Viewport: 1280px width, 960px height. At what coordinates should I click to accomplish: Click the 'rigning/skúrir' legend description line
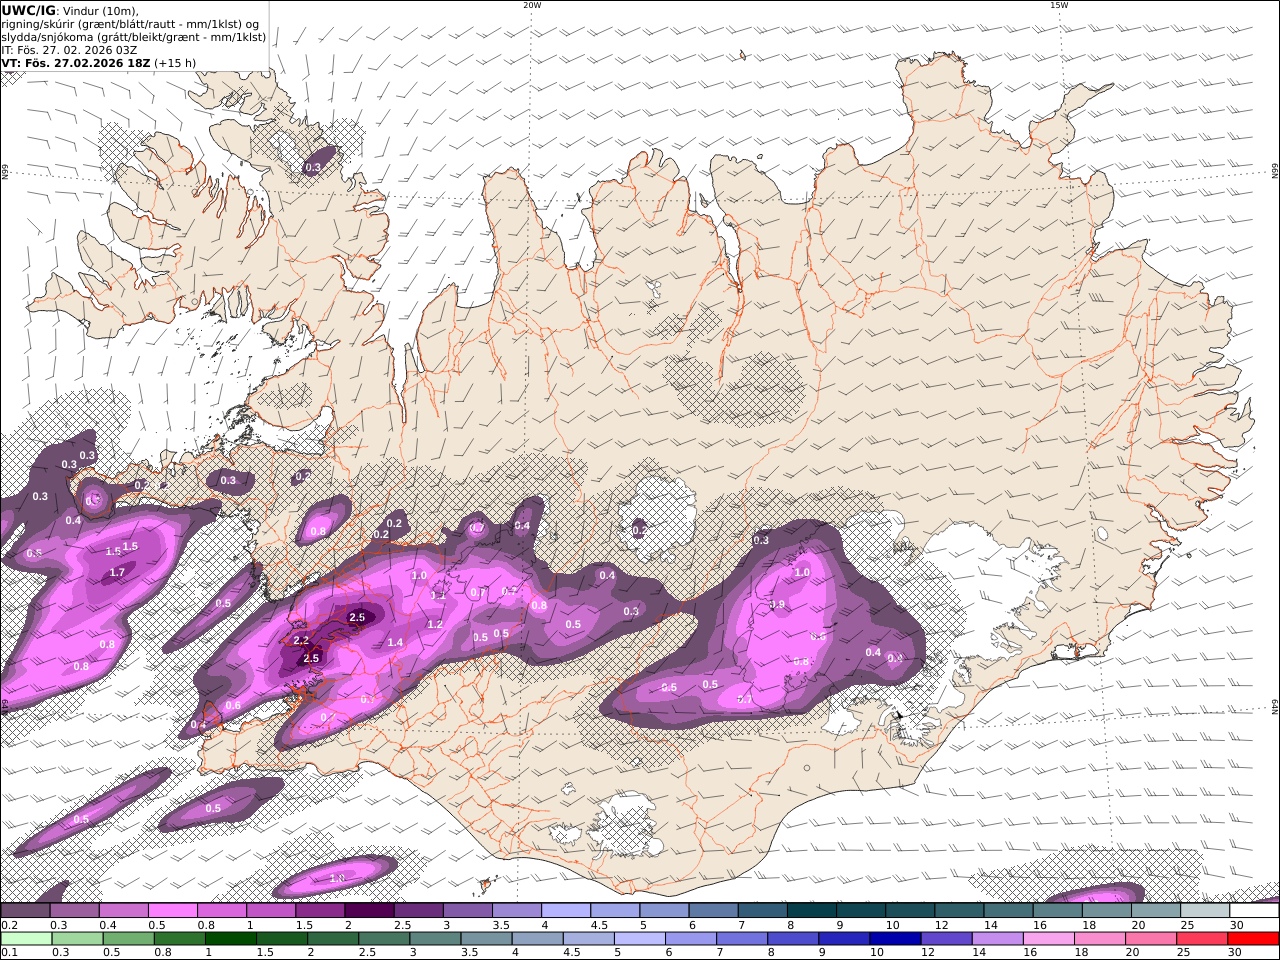click(x=130, y=23)
